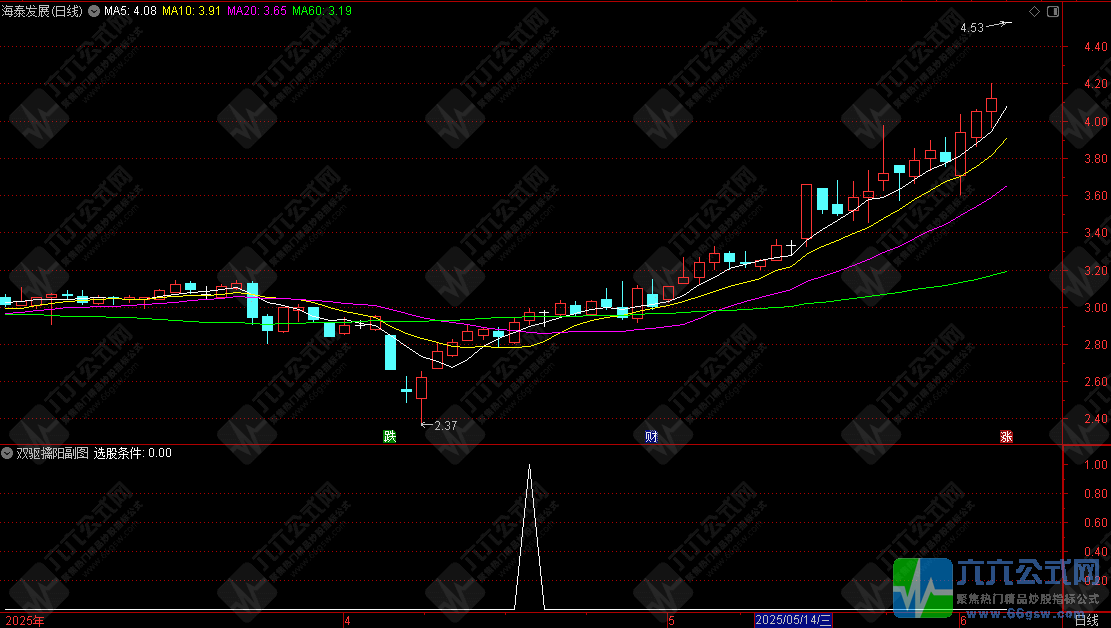Screen dimensions: 1111x628
Task: Open the 双驱擒阳副图 indicator dropdown arrow
Action: coord(8,453)
